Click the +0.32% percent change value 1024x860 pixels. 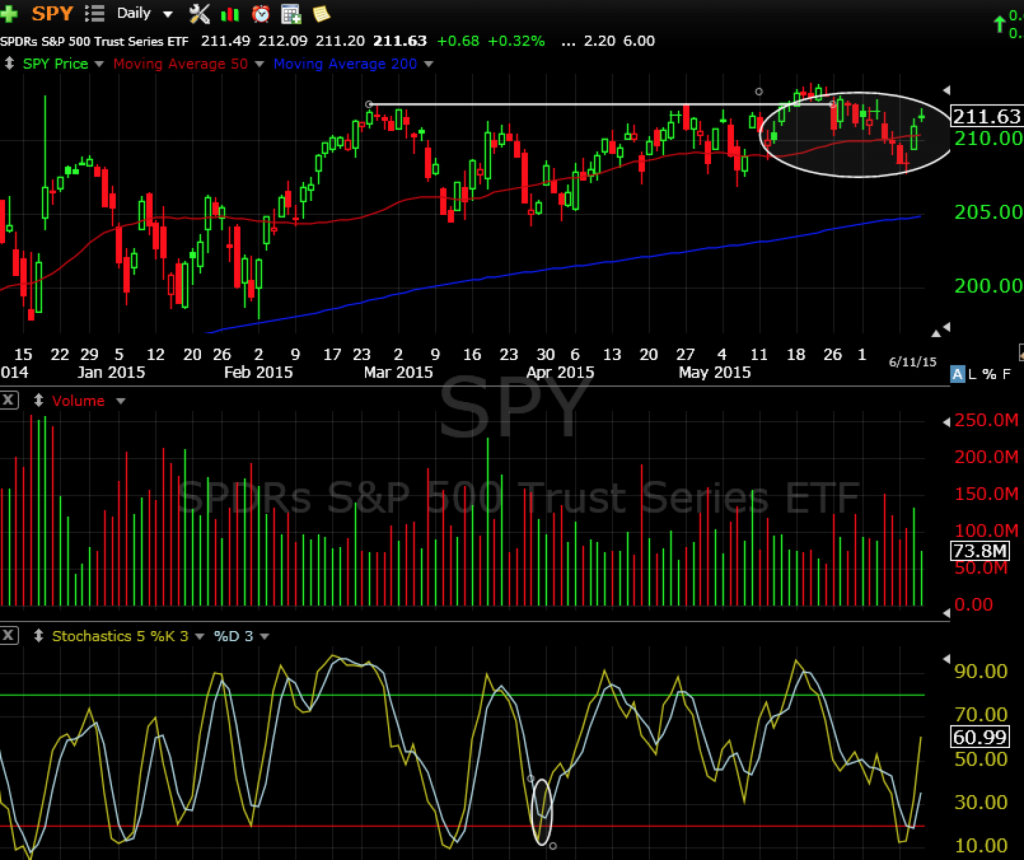tap(516, 41)
